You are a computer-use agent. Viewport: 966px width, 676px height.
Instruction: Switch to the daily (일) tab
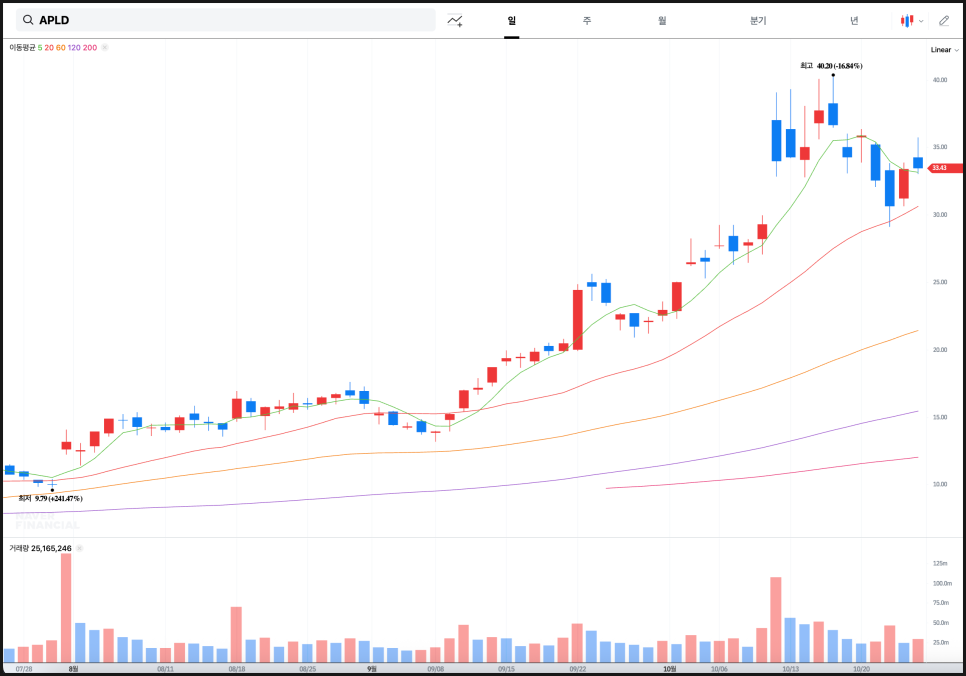pyautogui.click(x=511, y=20)
